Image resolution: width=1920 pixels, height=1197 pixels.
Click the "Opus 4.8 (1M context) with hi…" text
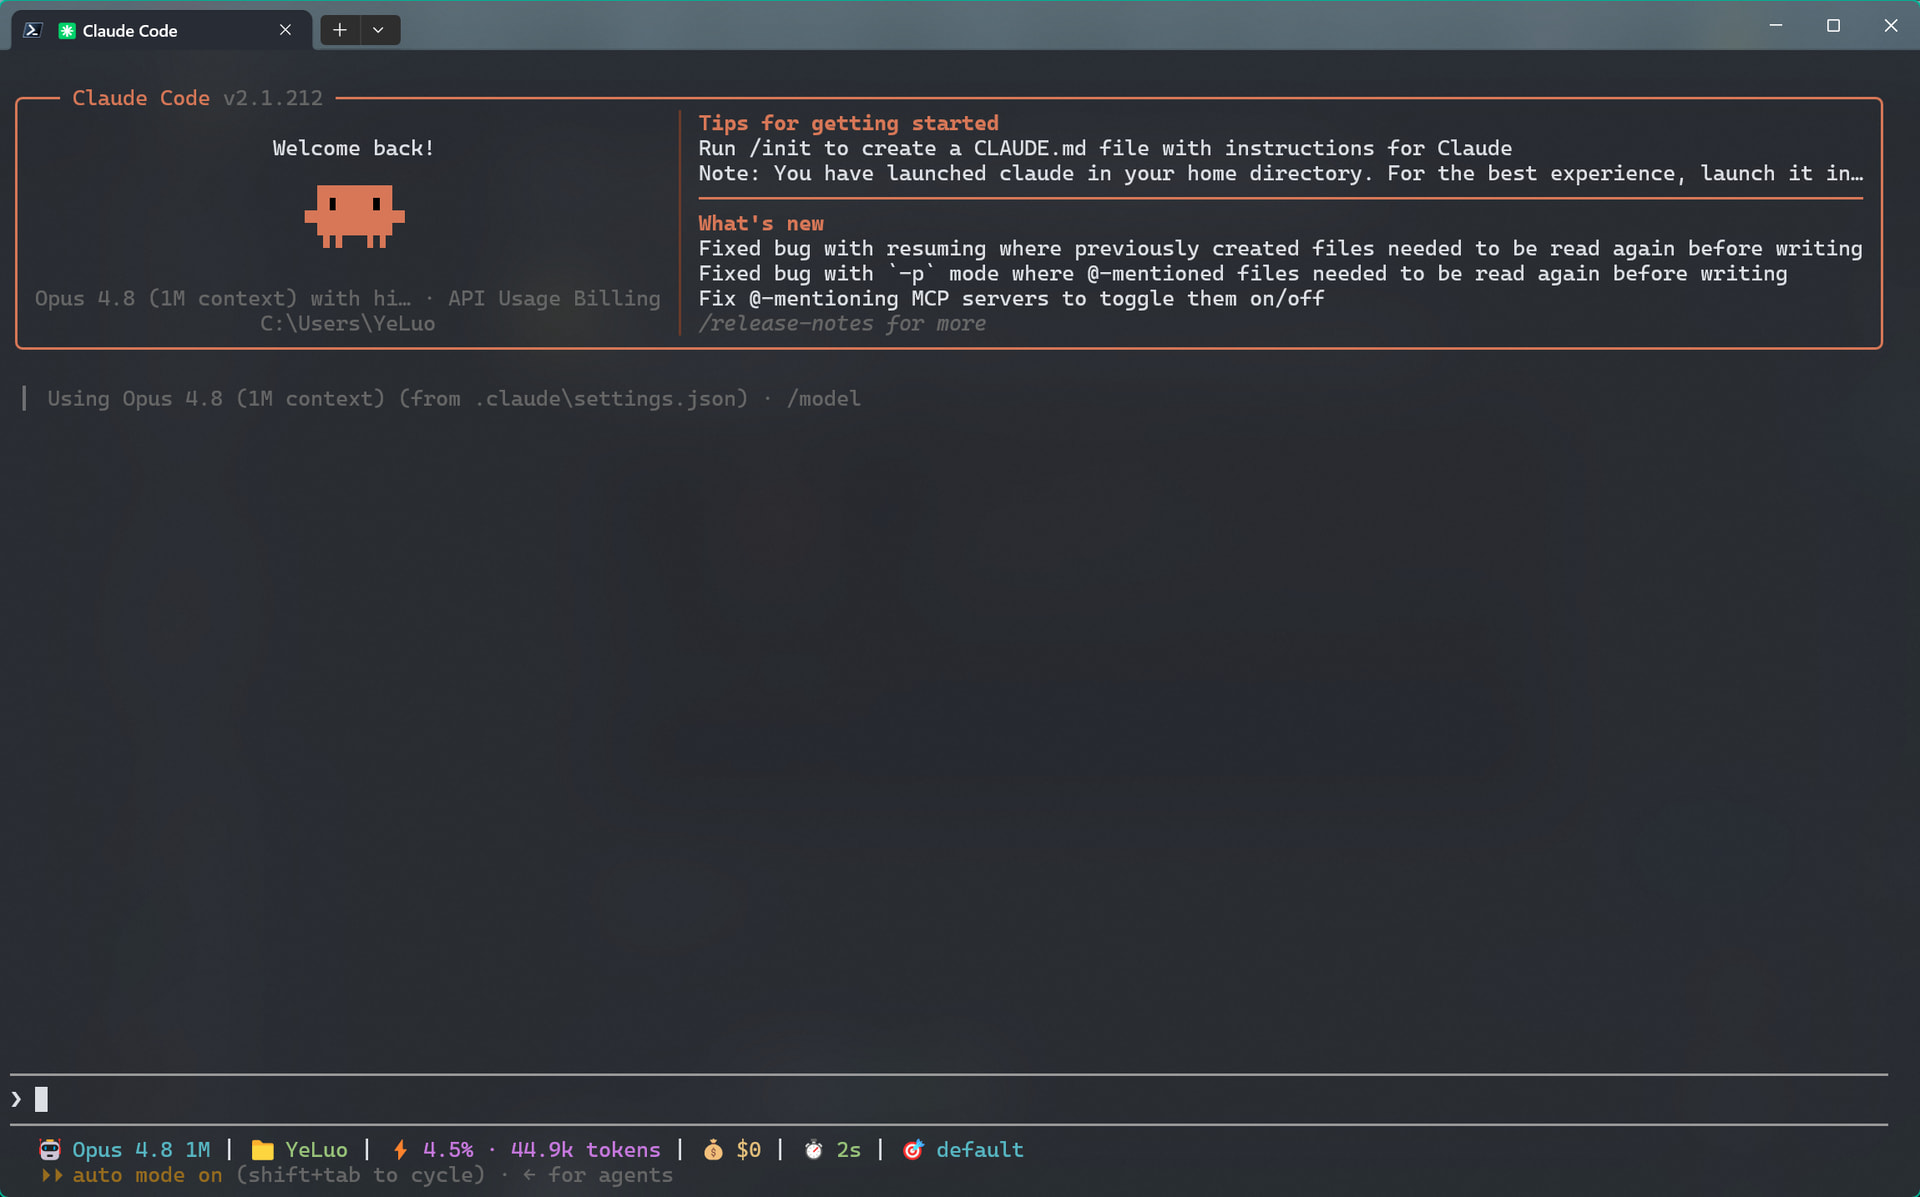pyautogui.click(x=223, y=298)
